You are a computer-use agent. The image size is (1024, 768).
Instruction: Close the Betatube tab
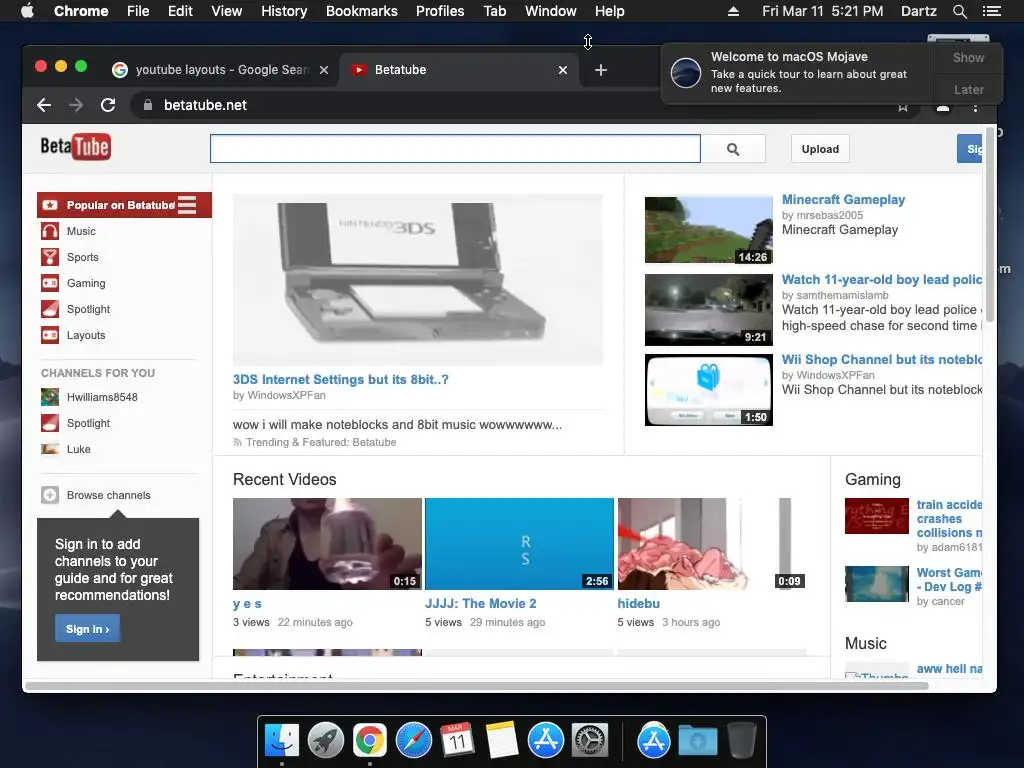[x=563, y=70]
